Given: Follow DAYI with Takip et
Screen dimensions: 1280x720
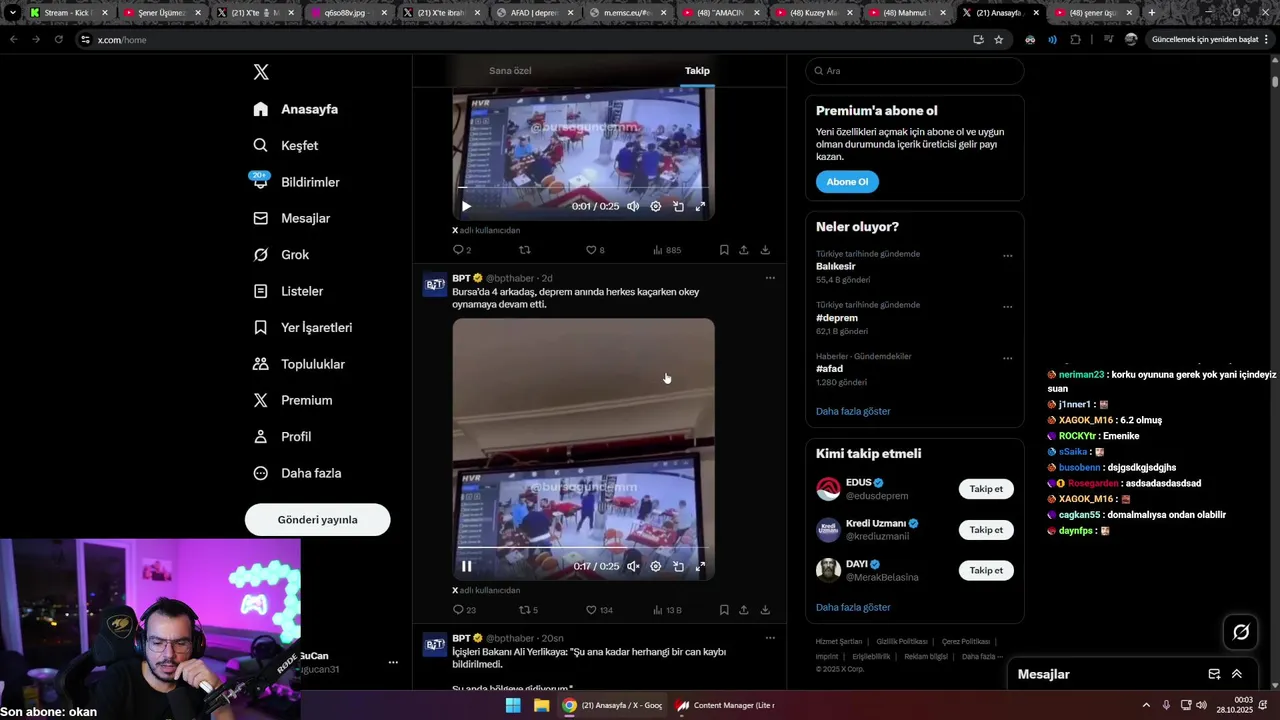Looking at the screenshot, I should [986, 571].
